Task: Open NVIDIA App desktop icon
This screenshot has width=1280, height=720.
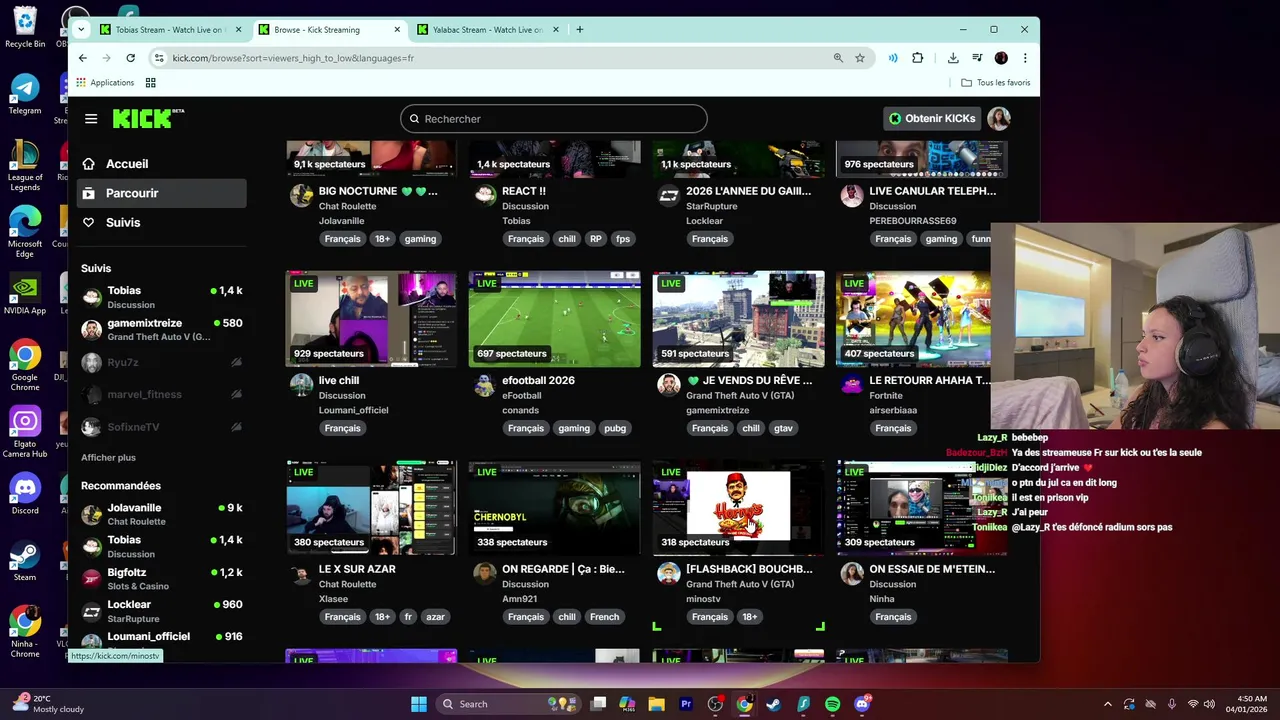Action: pyautogui.click(x=25, y=295)
